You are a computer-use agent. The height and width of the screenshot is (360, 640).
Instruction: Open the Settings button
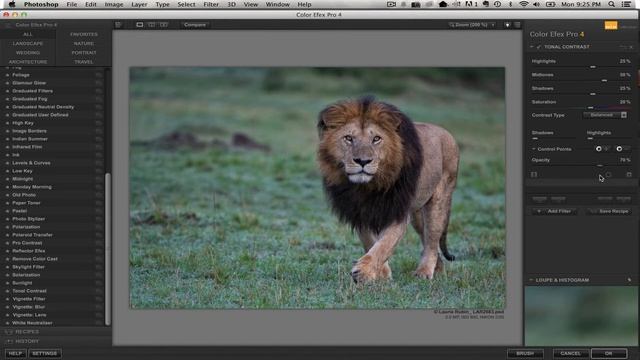coord(45,353)
